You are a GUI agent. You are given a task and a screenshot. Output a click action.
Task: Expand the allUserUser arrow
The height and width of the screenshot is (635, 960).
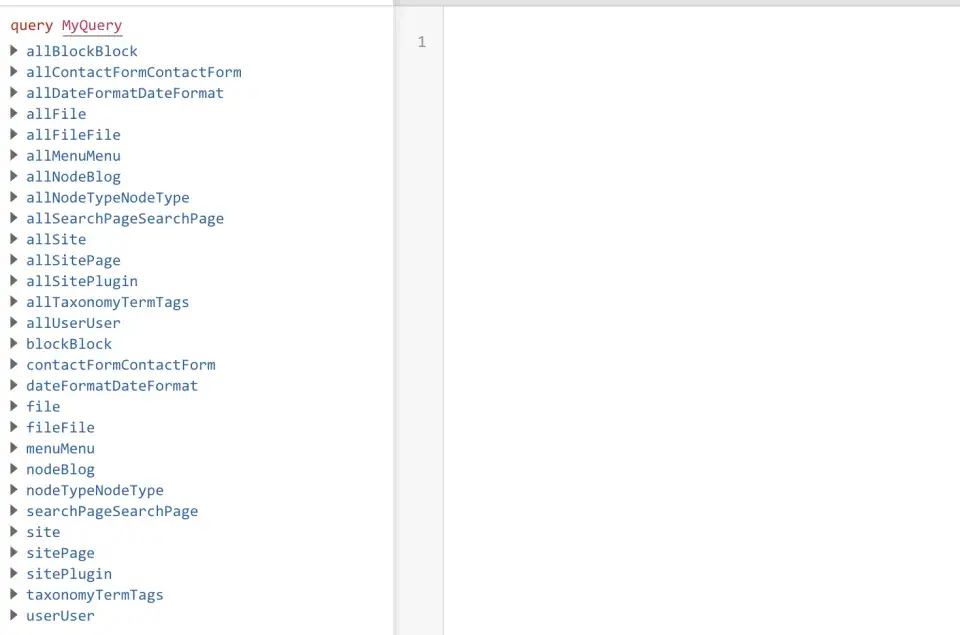[x=13, y=321]
